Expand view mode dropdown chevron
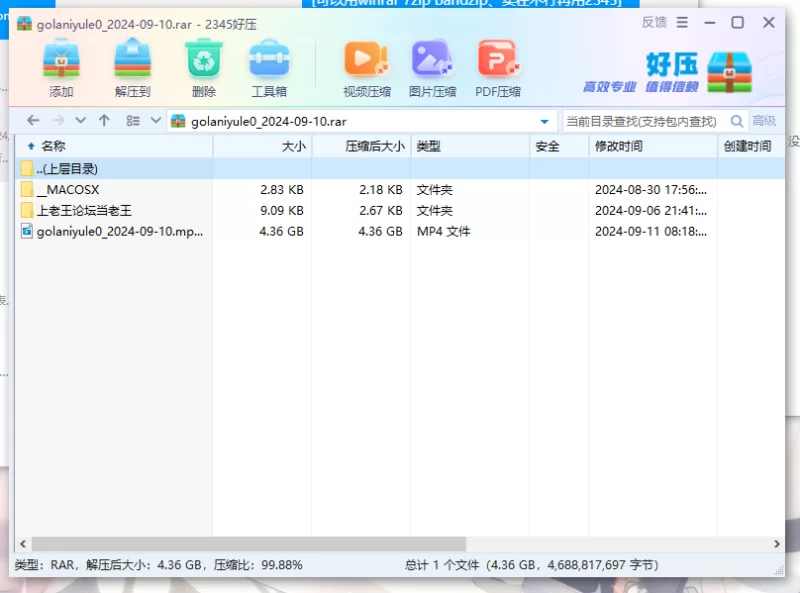 coord(156,120)
